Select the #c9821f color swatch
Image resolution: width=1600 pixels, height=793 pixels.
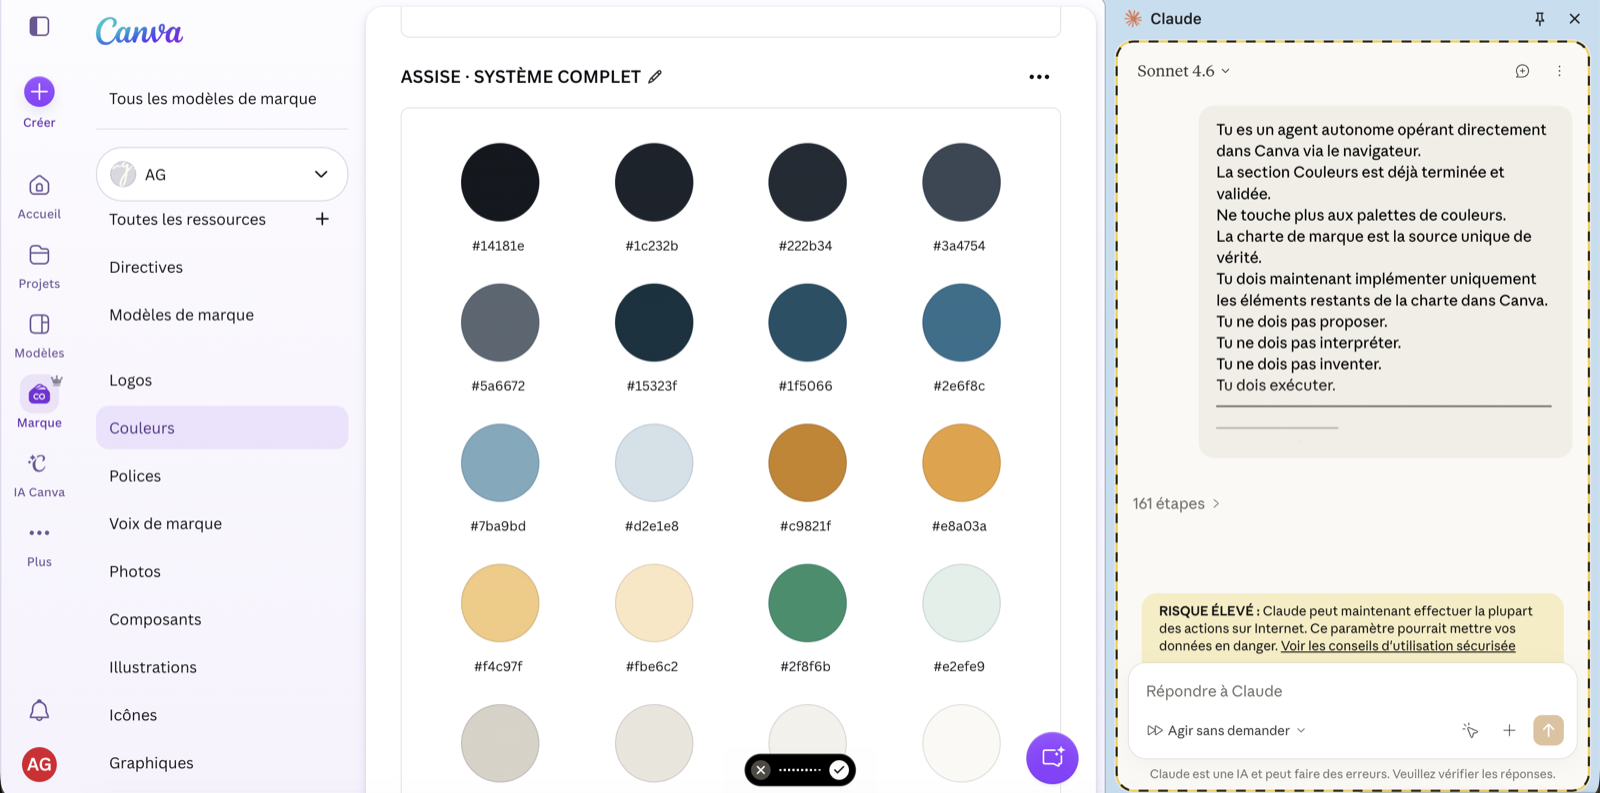(807, 463)
